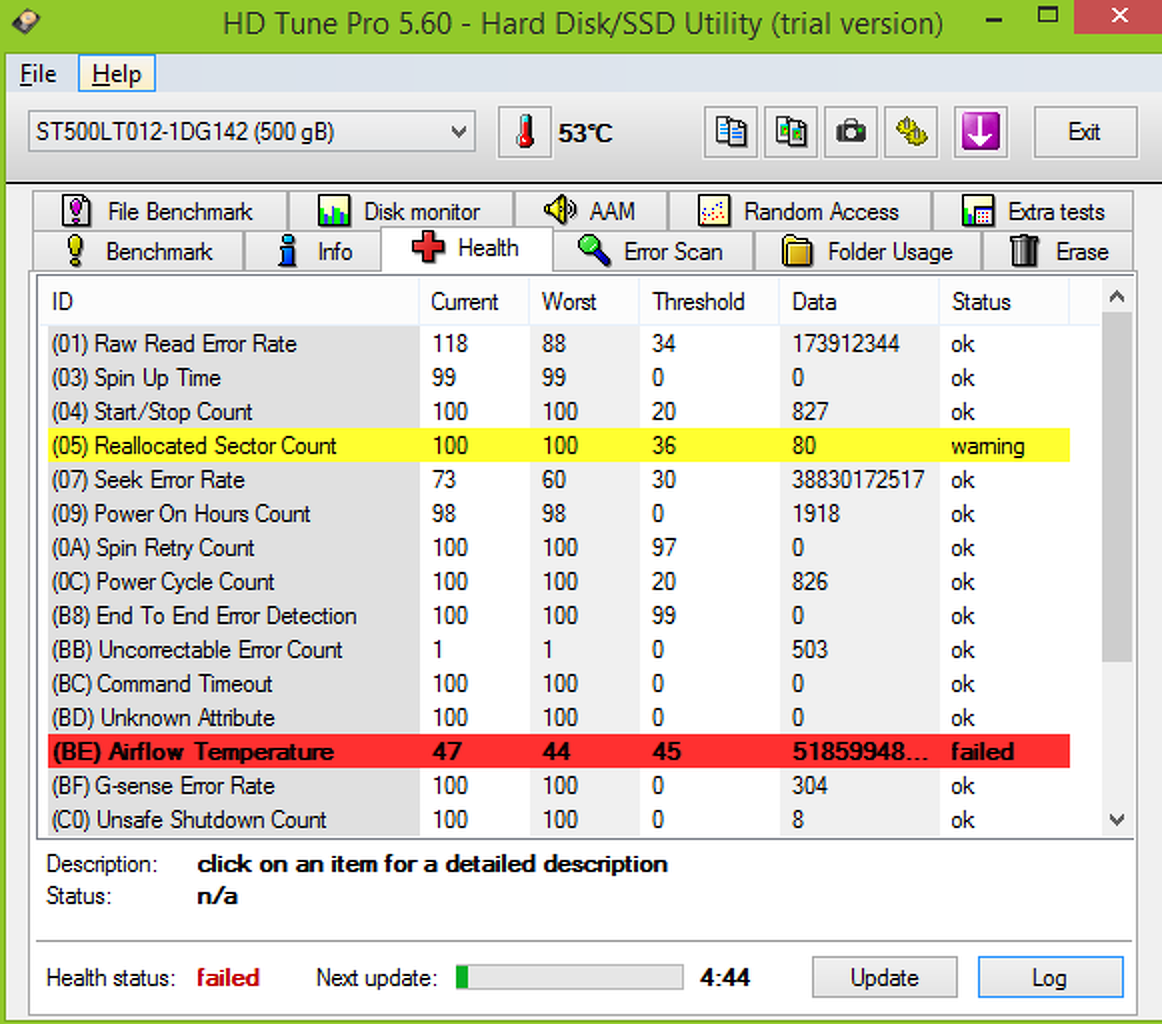This screenshot has height=1024, width=1162.
Task: Select the (BC) Command Timeout row
Action: coord(559,684)
